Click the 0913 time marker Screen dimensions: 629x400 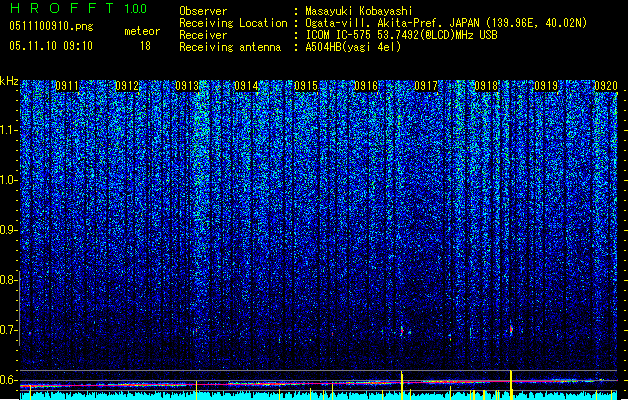pos(187,86)
